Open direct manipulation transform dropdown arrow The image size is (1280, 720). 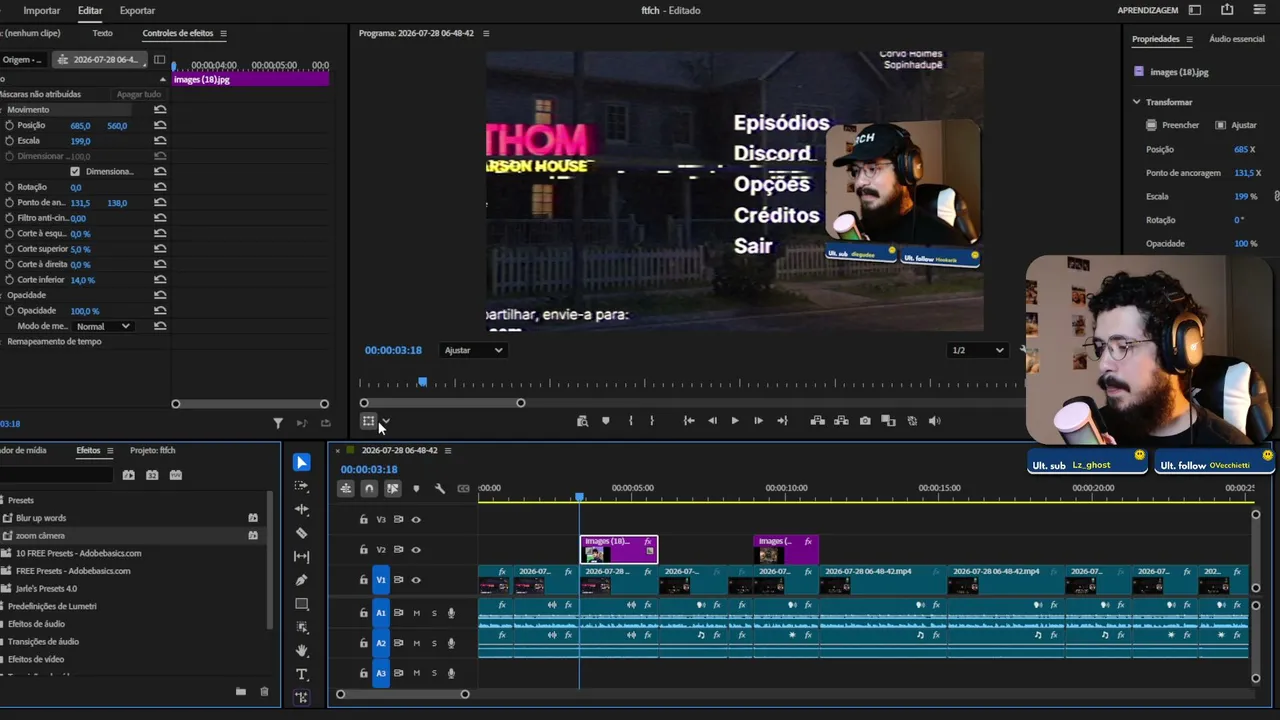[x=386, y=422]
